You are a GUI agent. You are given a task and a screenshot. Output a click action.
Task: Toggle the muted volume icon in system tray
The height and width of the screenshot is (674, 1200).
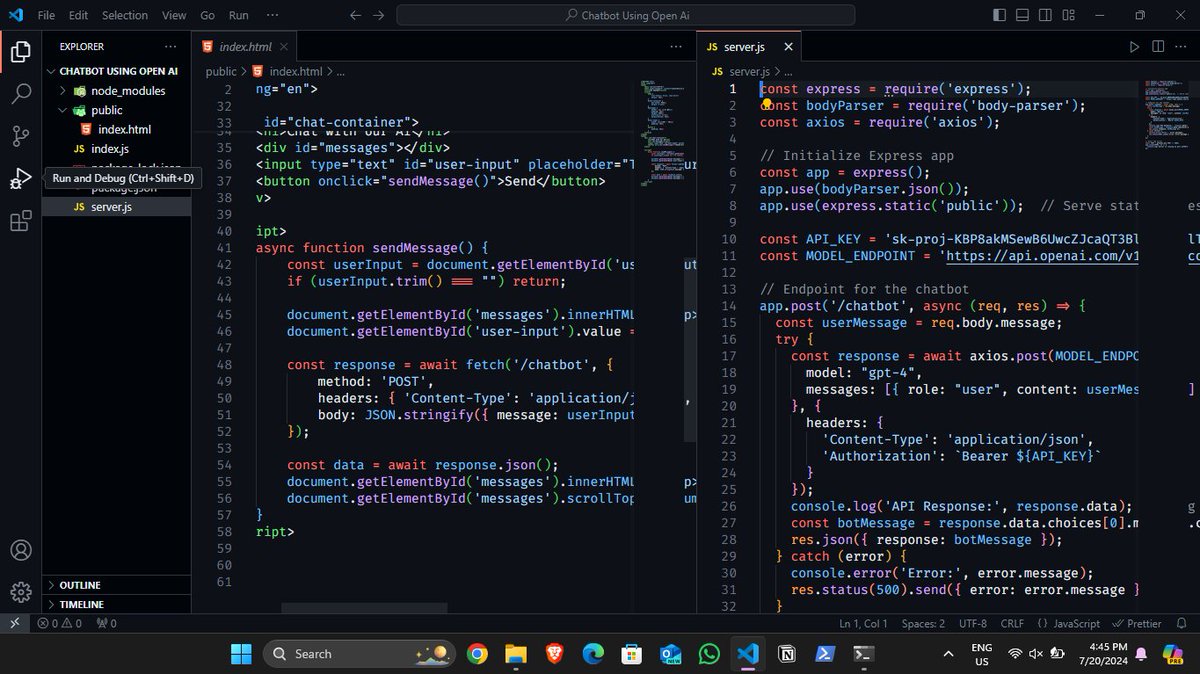[x=1036, y=654]
